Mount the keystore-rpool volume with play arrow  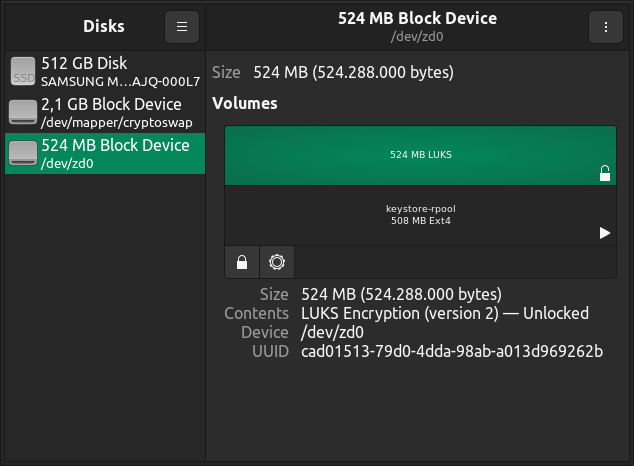604,233
